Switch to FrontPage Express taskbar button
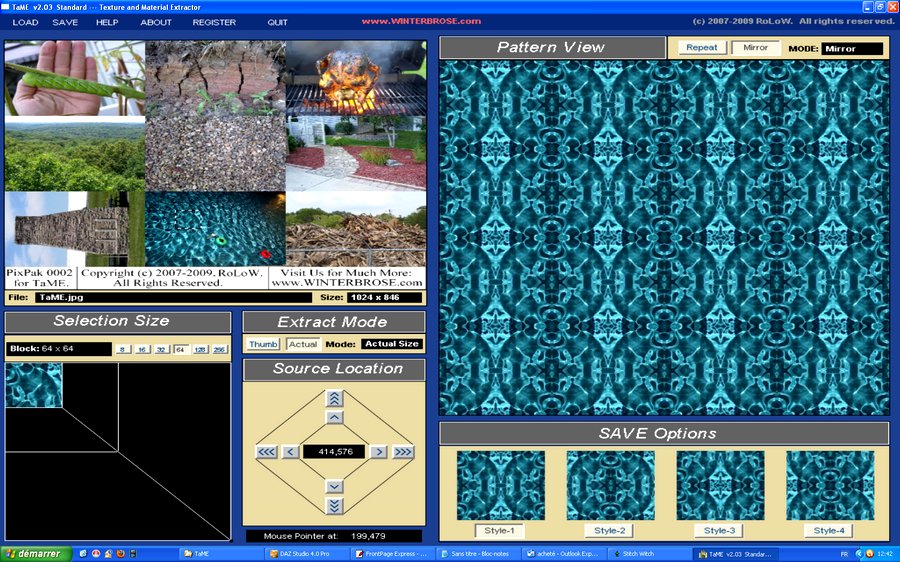 coord(393,554)
